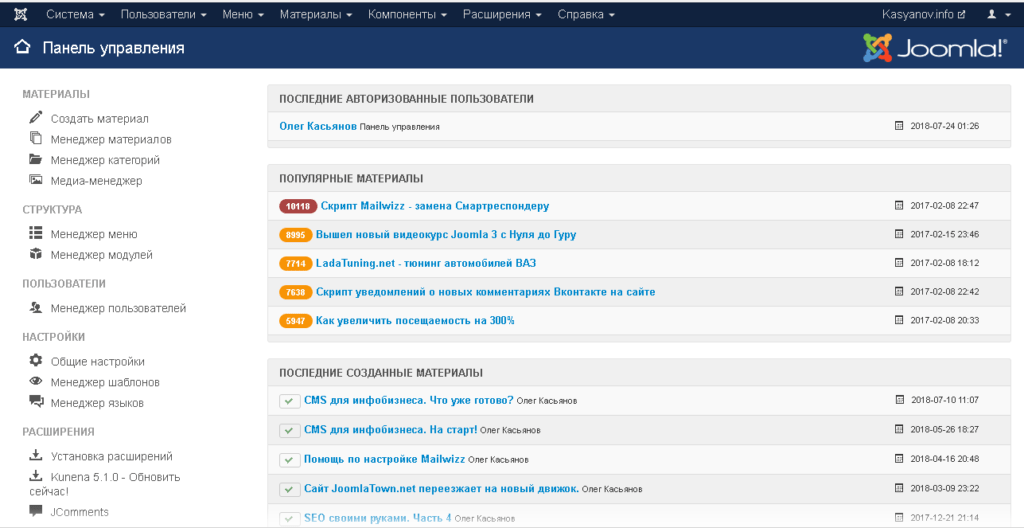
Task: Open Менеджер модулей in sidebar
Action: click(102, 255)
